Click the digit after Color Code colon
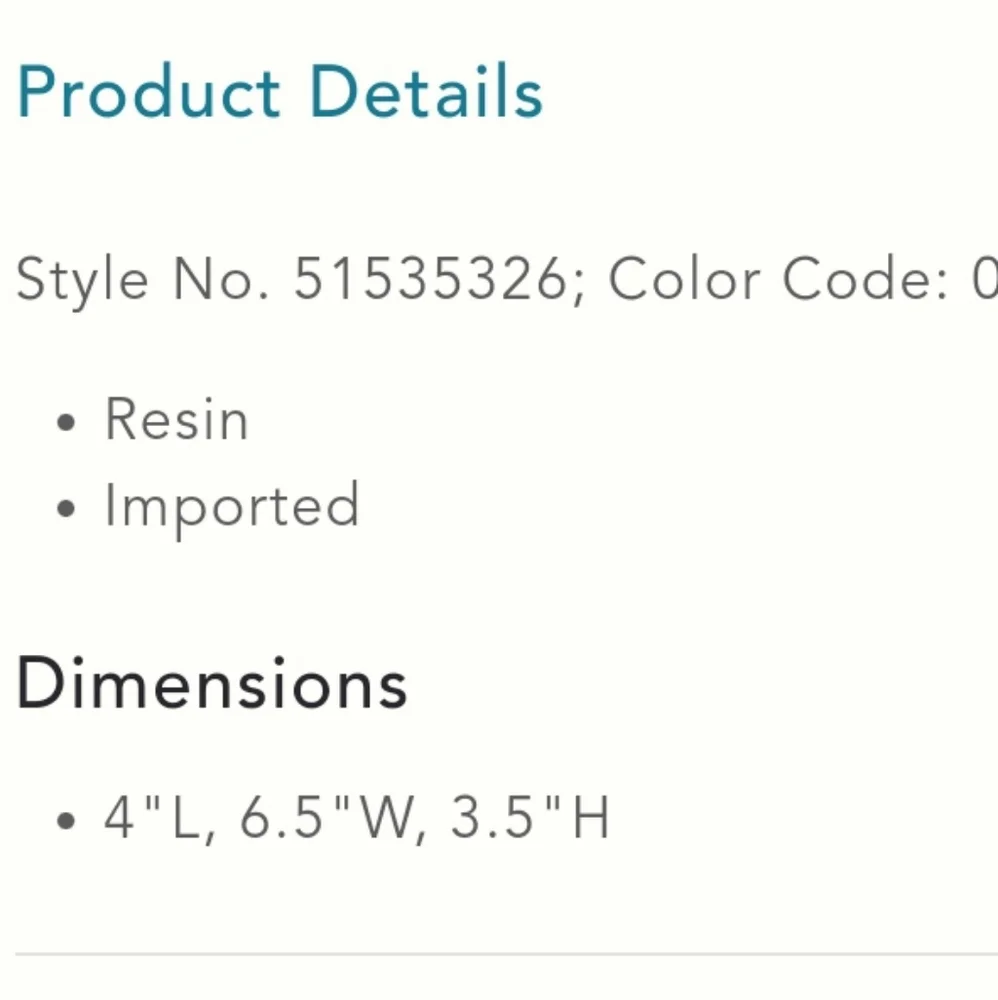Image resolution: width=998 pixels, height=1000 pixels. 985,279
